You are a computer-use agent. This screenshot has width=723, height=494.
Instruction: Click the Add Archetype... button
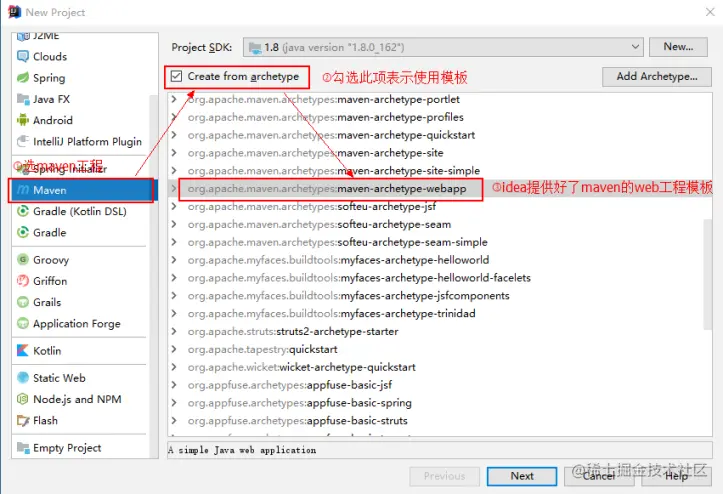click(x=657, y=77)
